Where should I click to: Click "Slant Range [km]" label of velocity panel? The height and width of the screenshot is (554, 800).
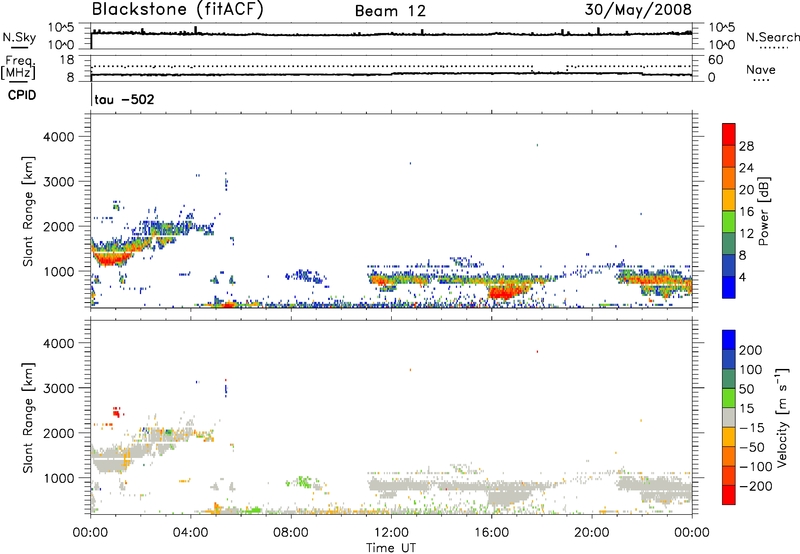28,418
